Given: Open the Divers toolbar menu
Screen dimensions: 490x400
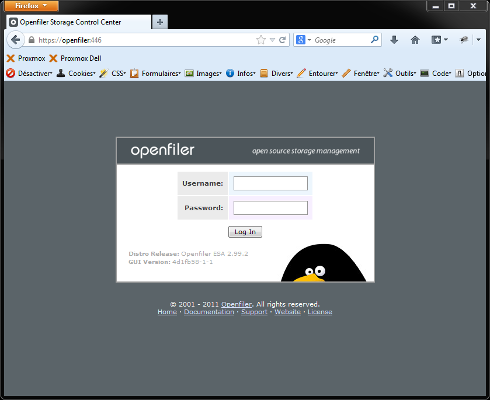Looking at the screenshot, I should pyautogui.click(x=276, y=73).
